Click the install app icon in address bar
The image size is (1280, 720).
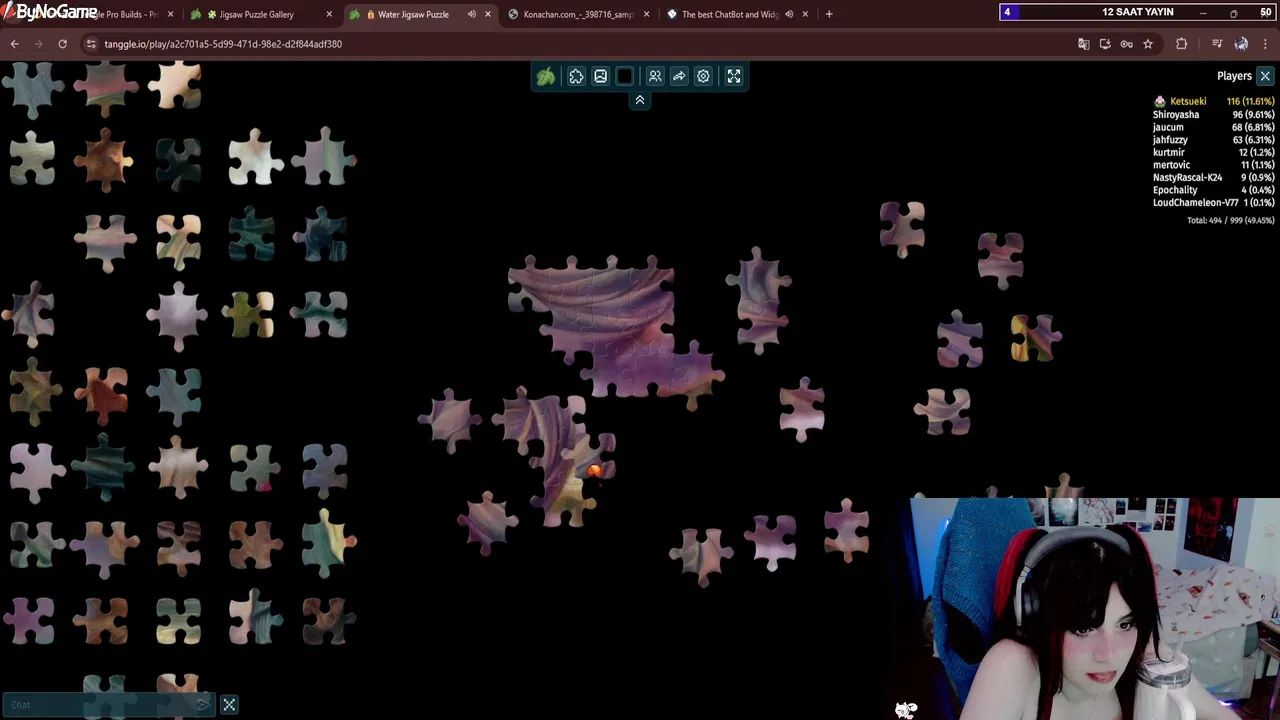pyautogui.click(x=1105, y=44)
